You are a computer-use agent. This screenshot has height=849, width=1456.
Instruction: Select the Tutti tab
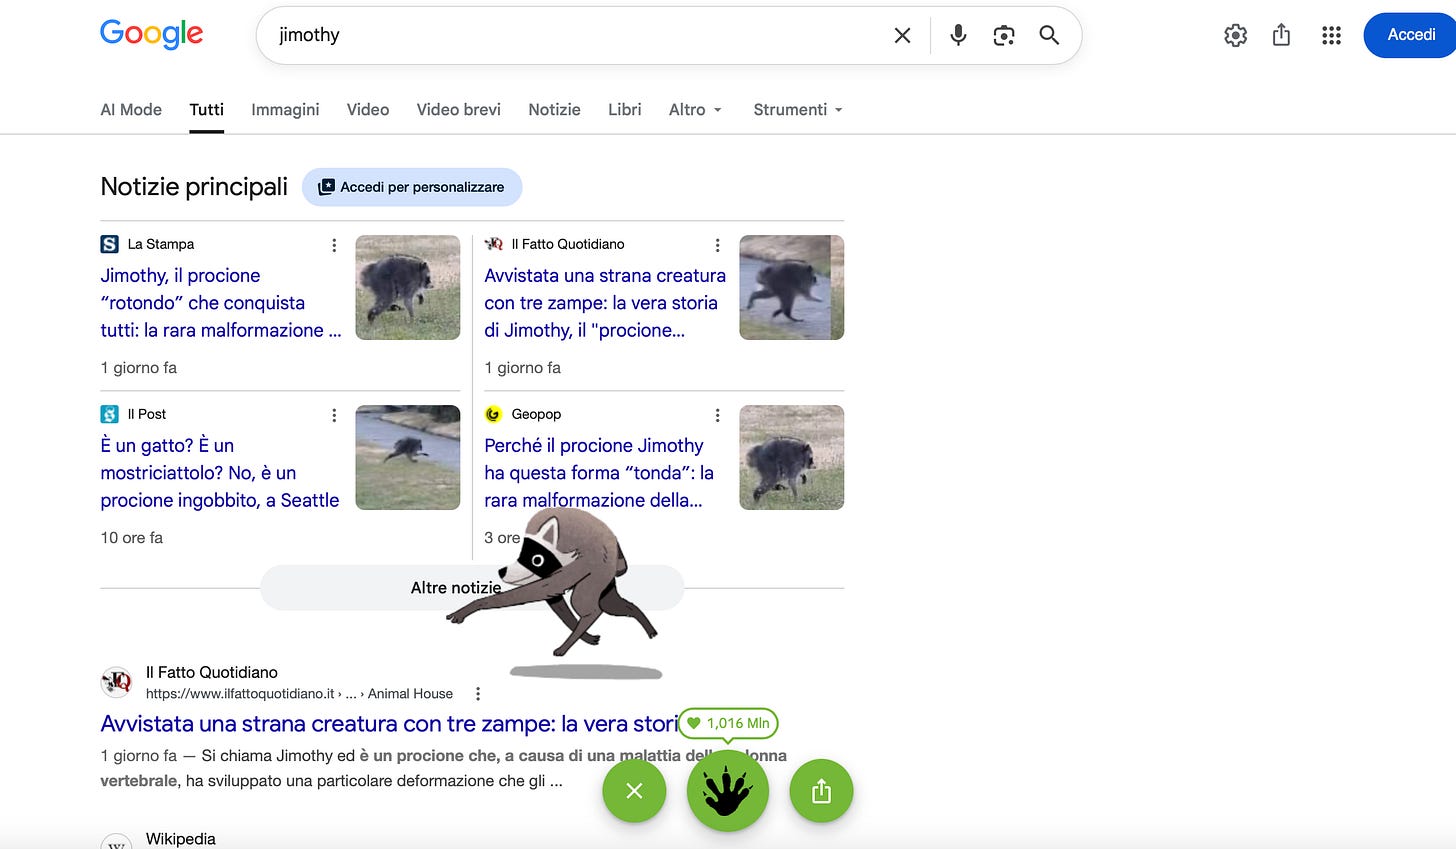(207, 109)
